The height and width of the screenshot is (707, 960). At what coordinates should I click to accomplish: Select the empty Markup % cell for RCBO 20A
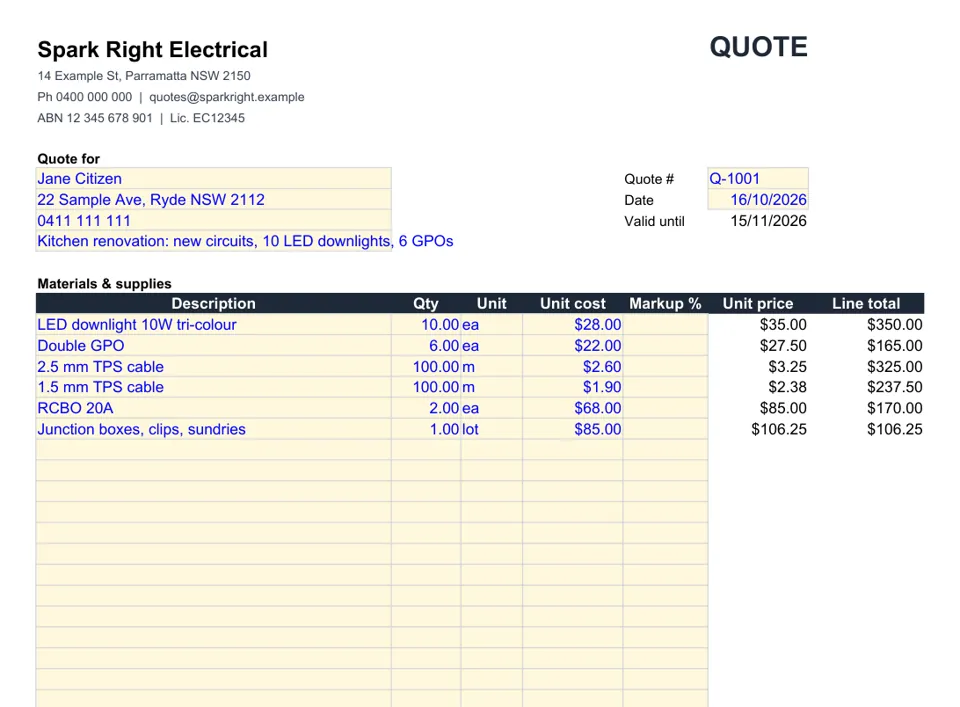point(666,408)
